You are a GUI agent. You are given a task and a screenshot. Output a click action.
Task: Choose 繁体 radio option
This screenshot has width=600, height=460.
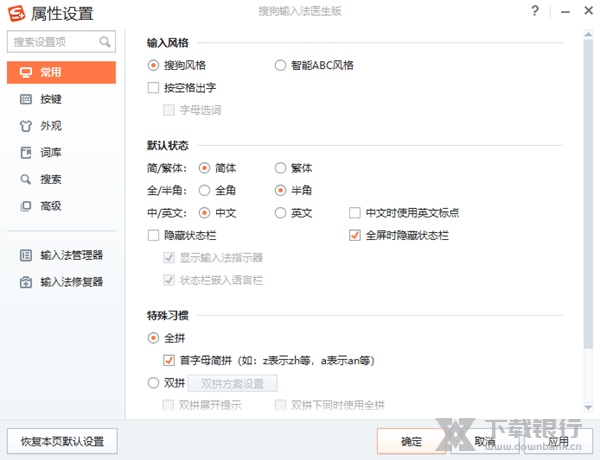coord(281,168)
